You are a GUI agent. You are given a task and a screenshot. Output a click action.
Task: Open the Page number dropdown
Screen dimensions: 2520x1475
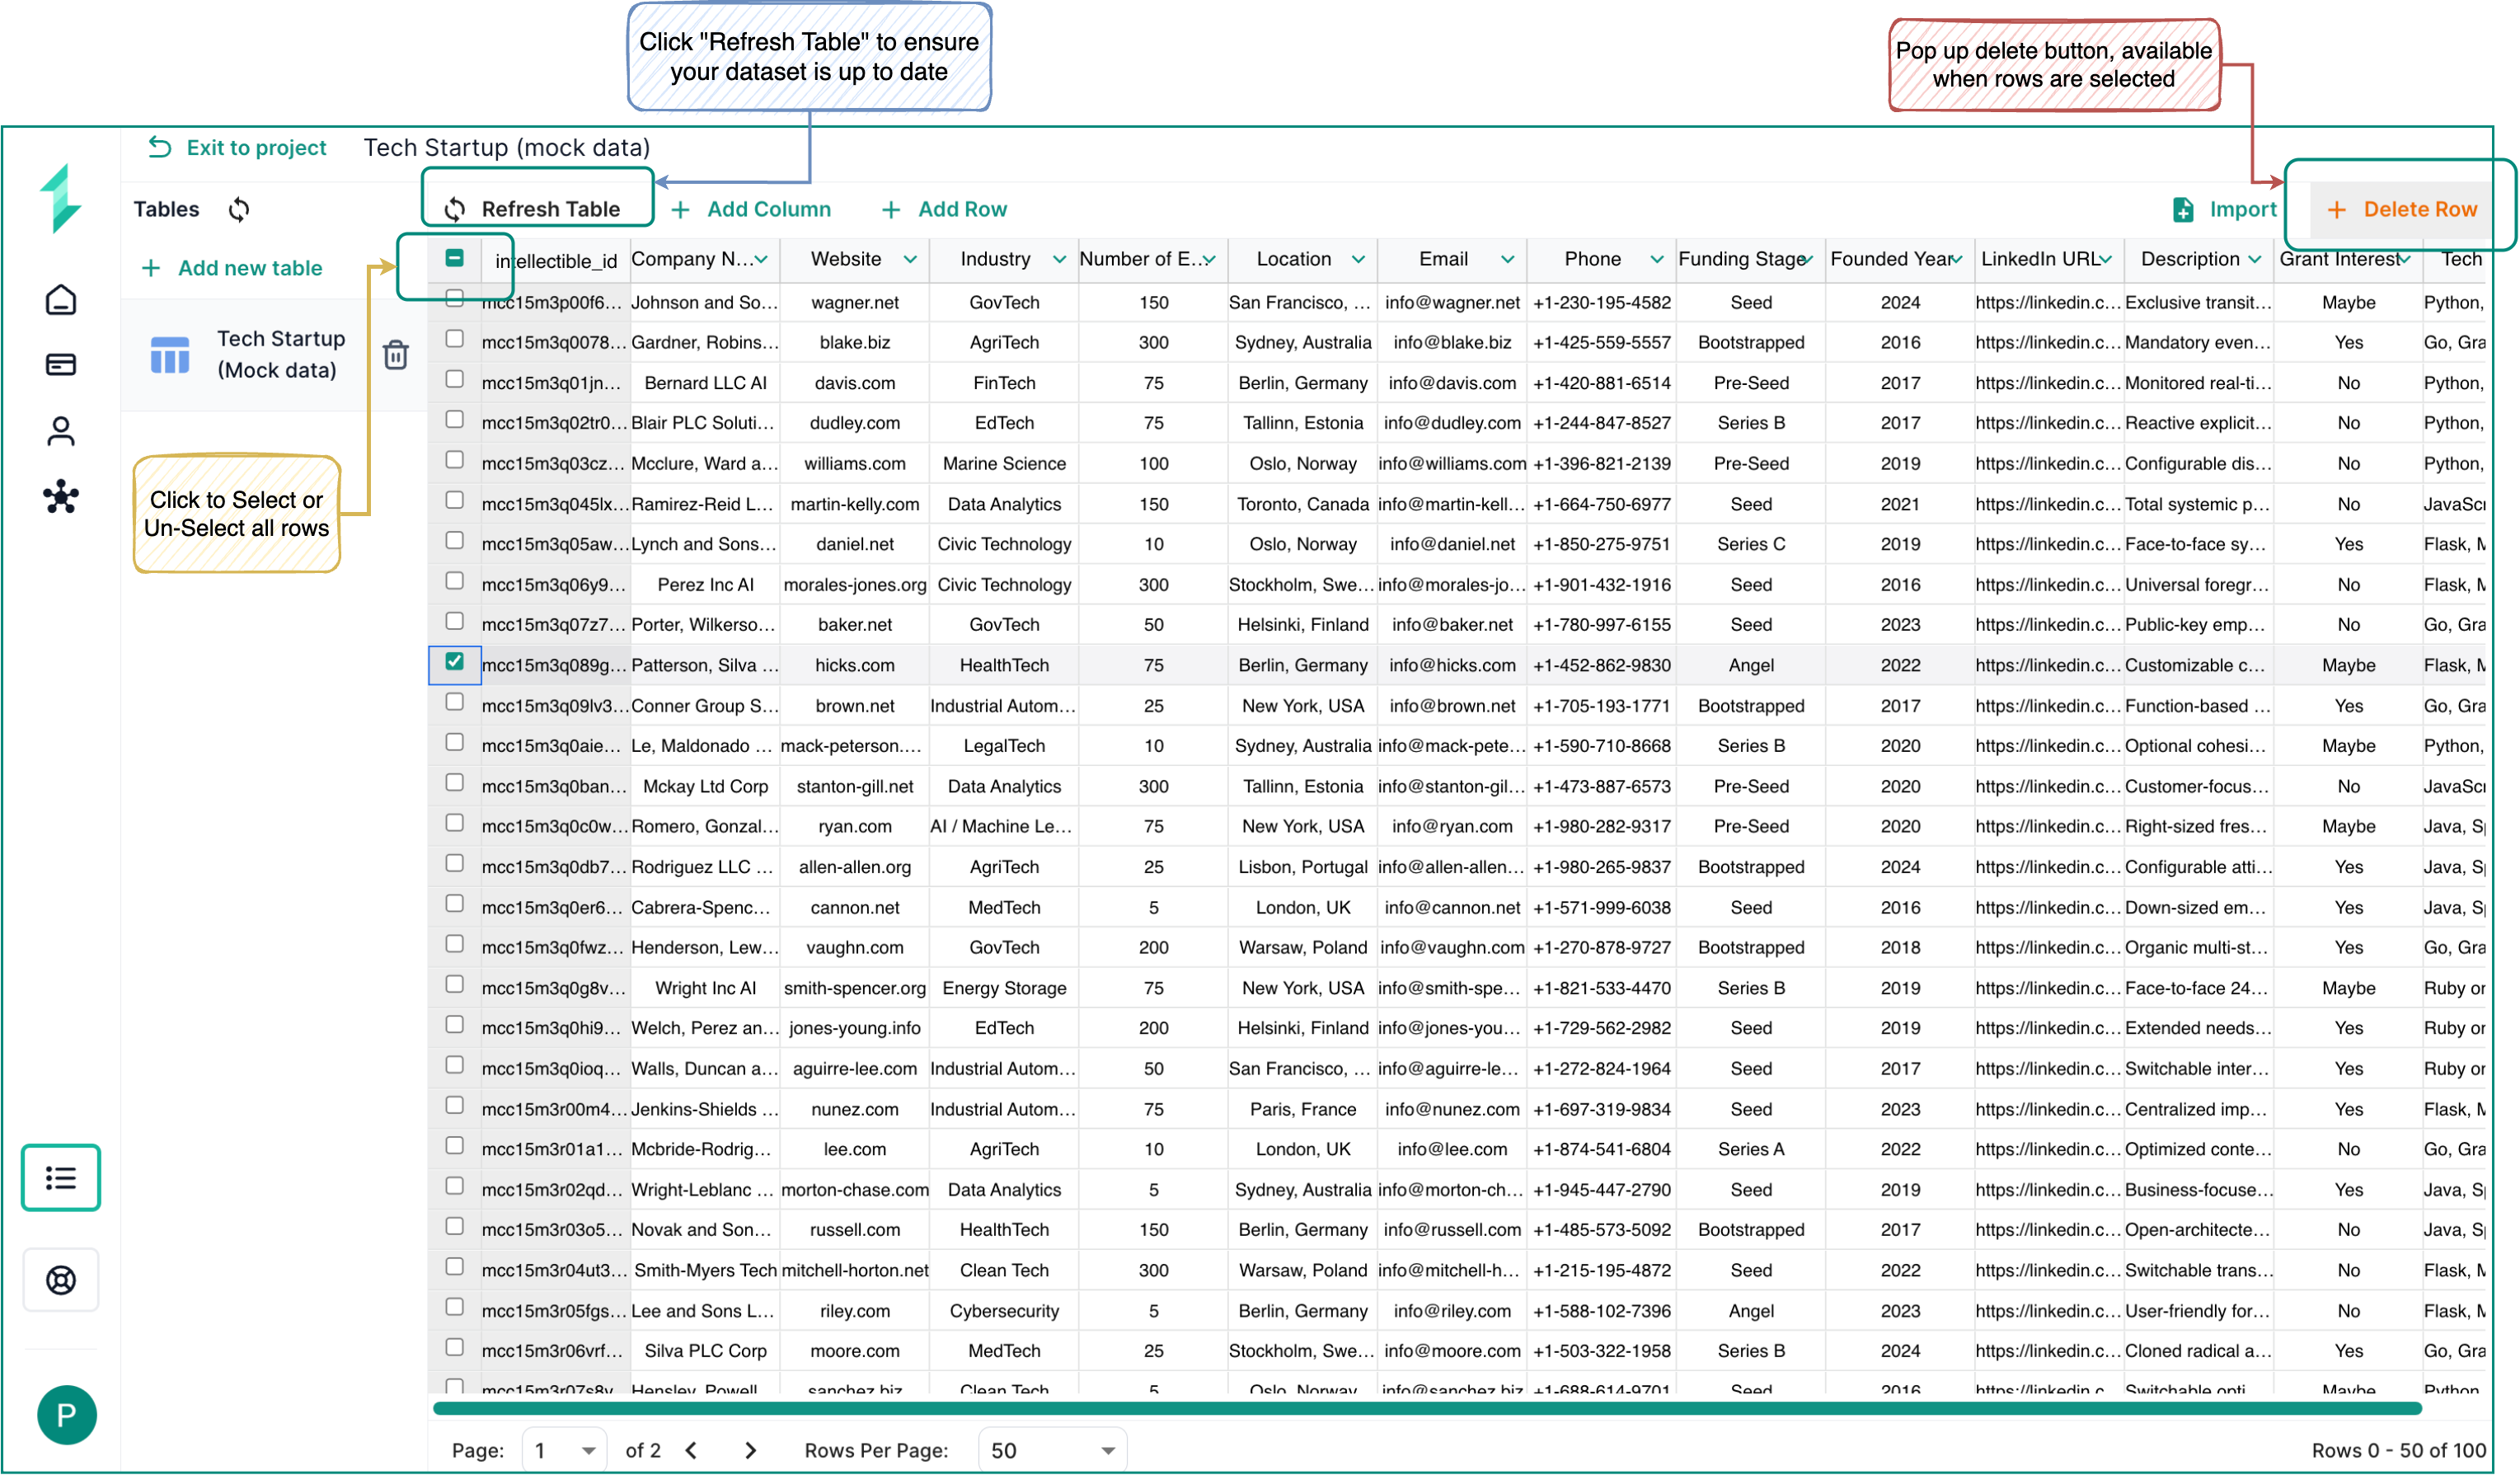[565, 1450]
